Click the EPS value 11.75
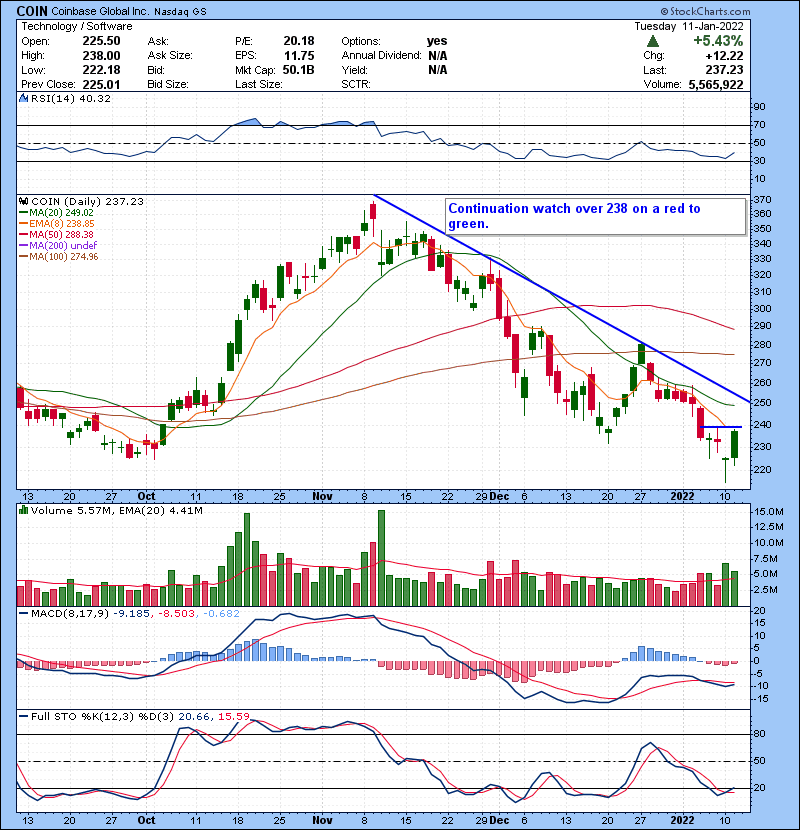 coord(299,56)
